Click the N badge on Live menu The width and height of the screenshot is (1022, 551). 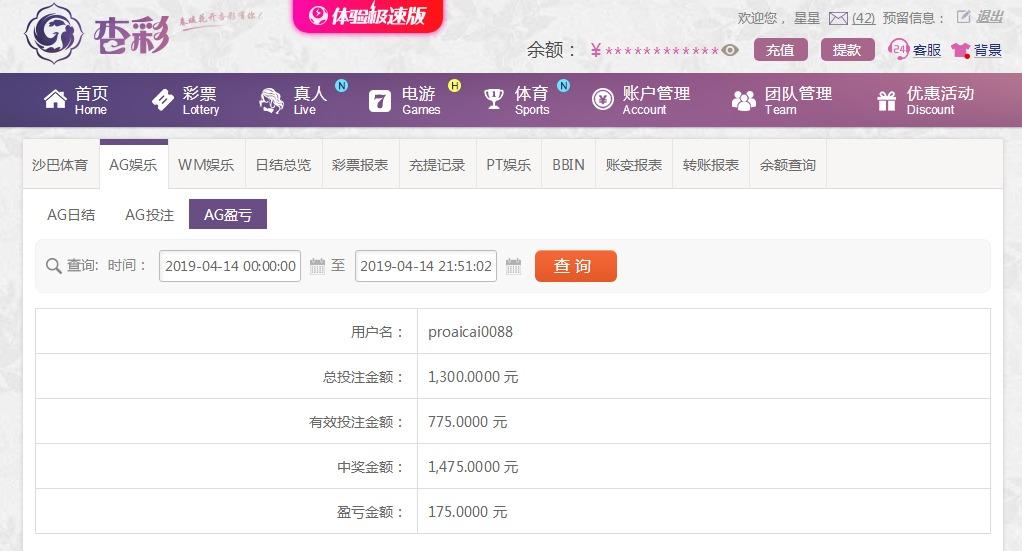(341, 85)
